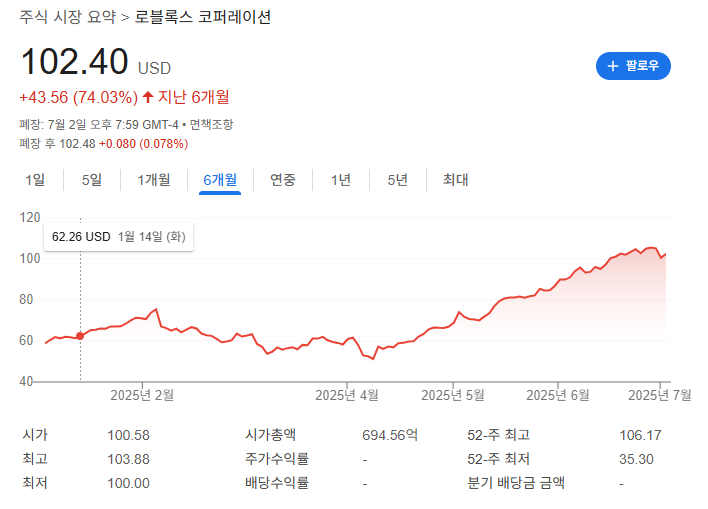The height and width of the screenshot is (509, 708).
Task: Click the 최고 value 103.88
Action: pos(128,459)
